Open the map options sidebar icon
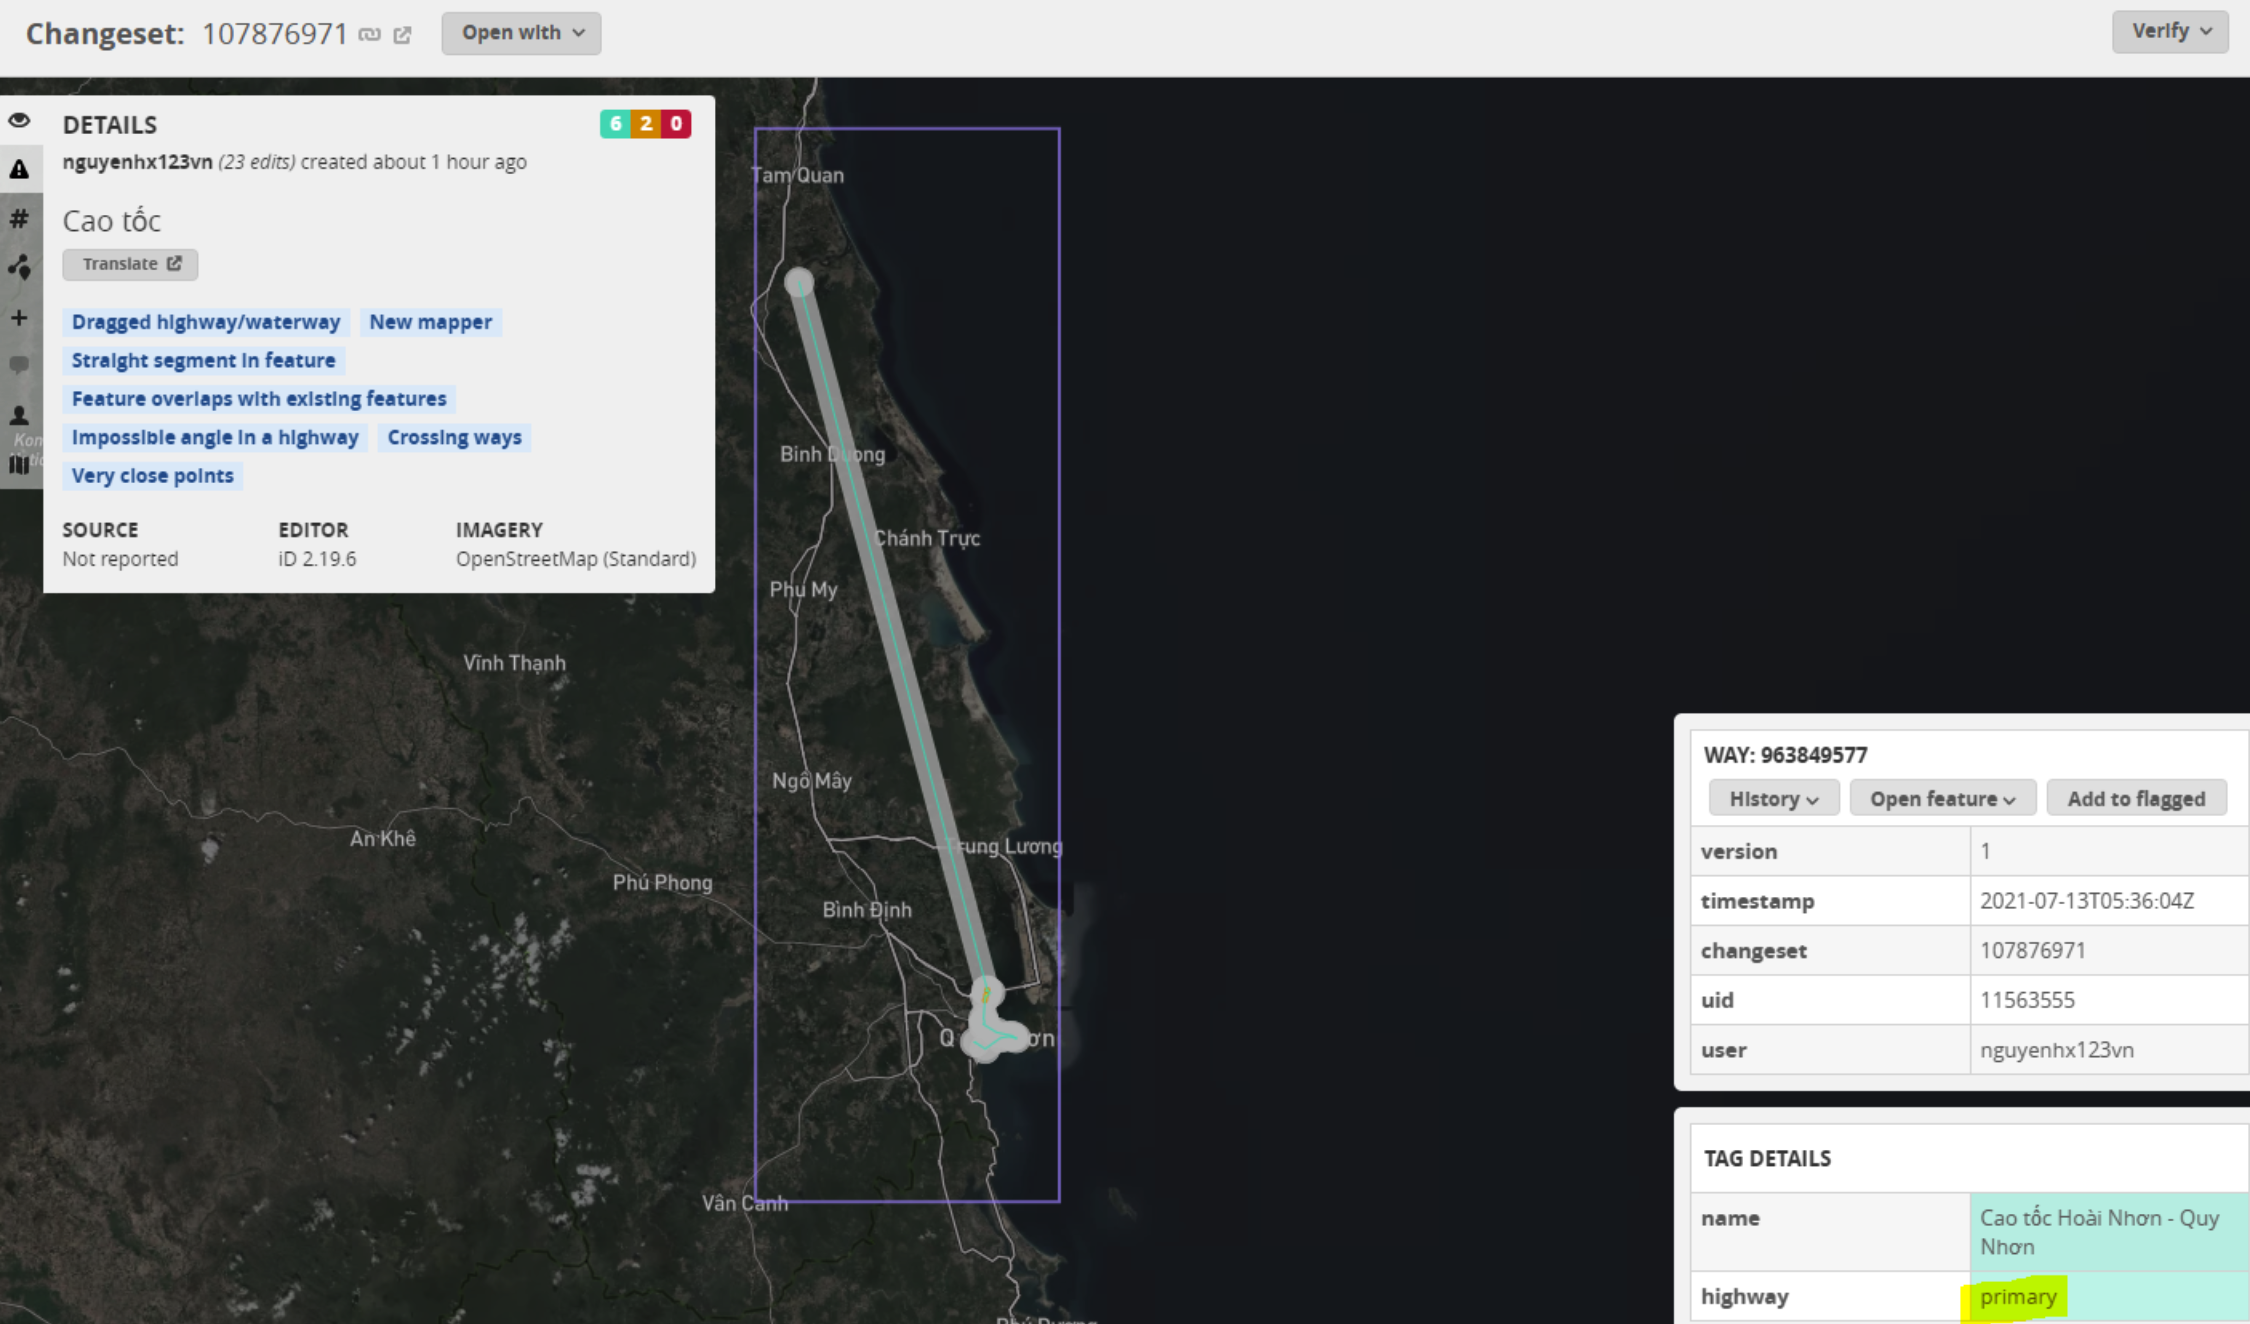Screen dimensions: 2250x1324 pos(19,463)
